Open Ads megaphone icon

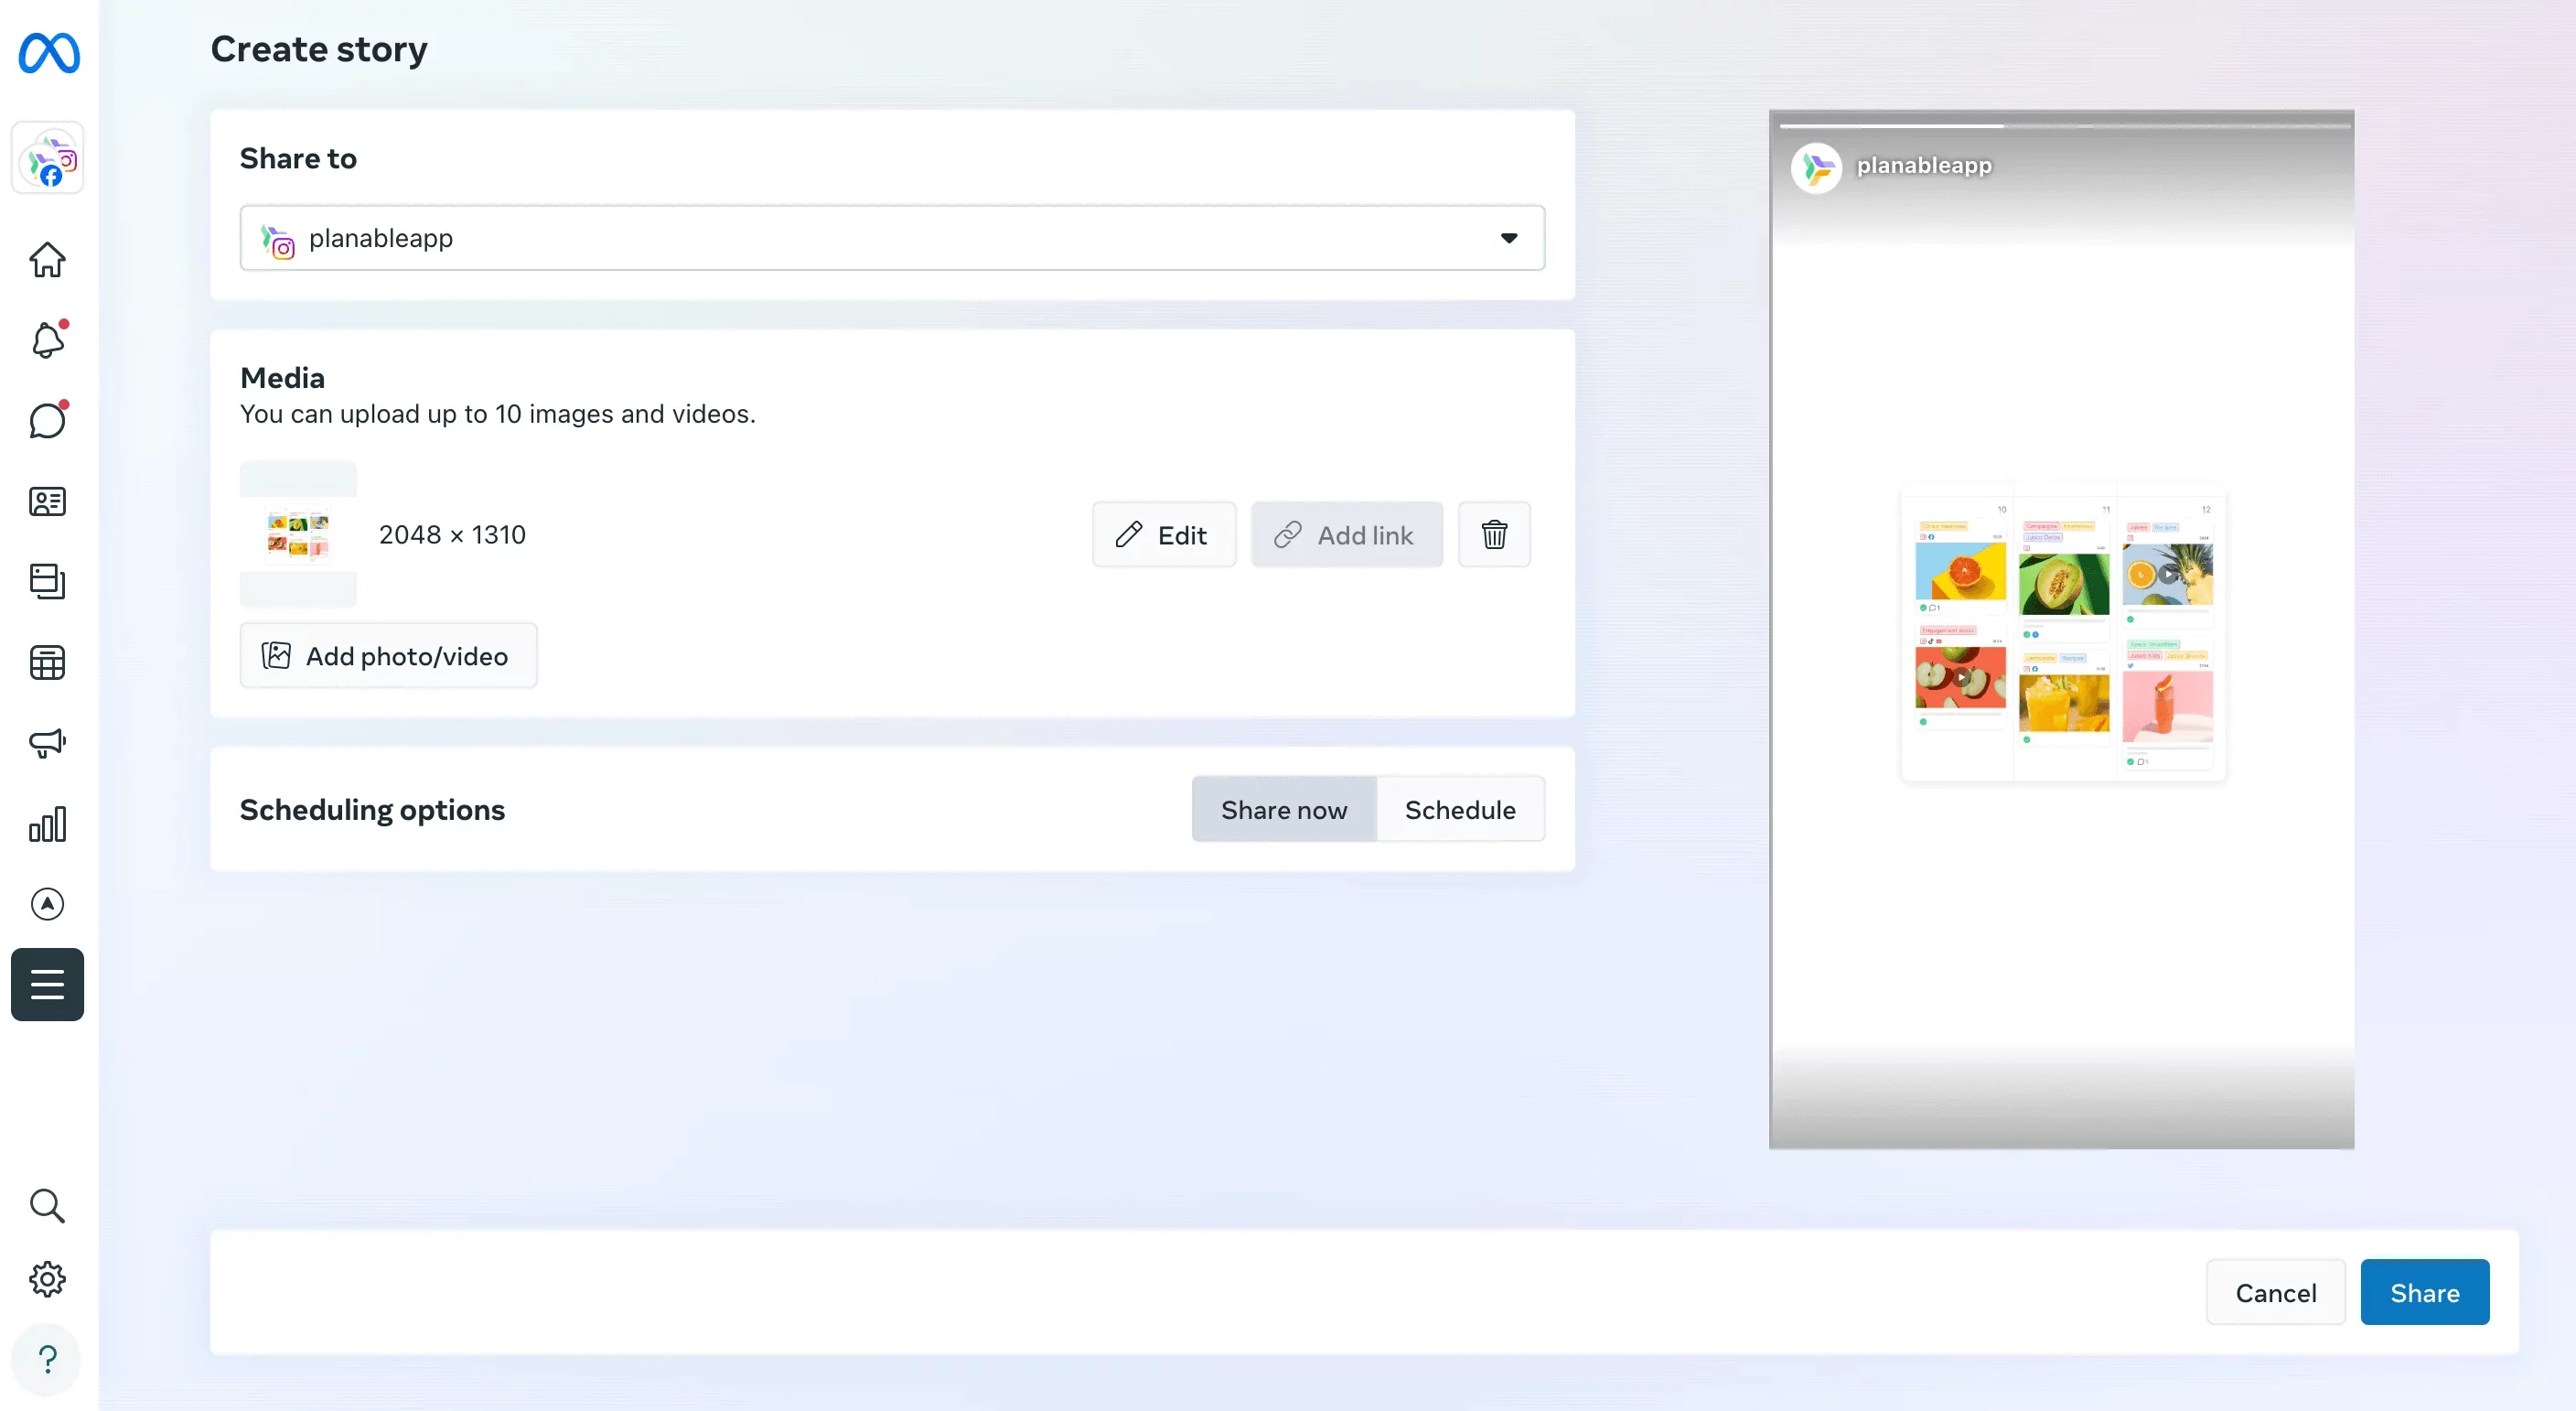tap(47, 743)
